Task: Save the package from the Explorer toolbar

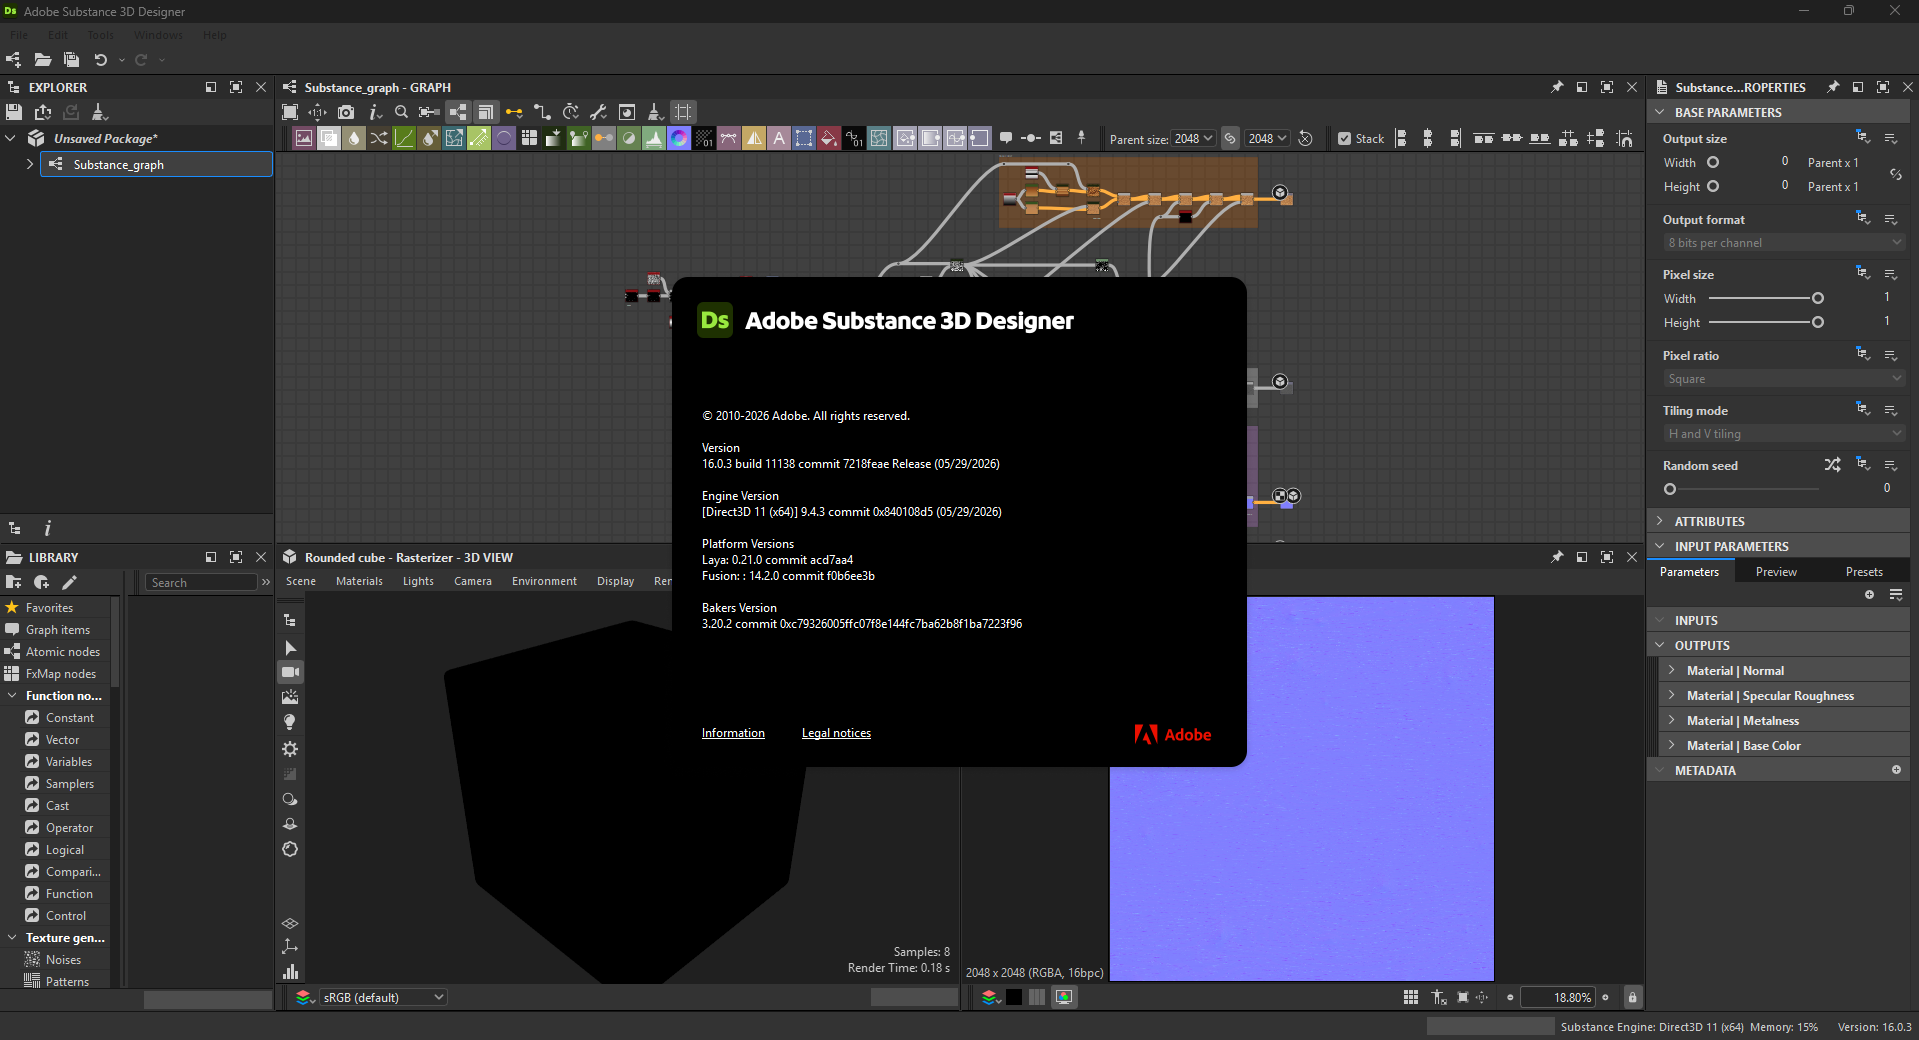Action: 14,112
